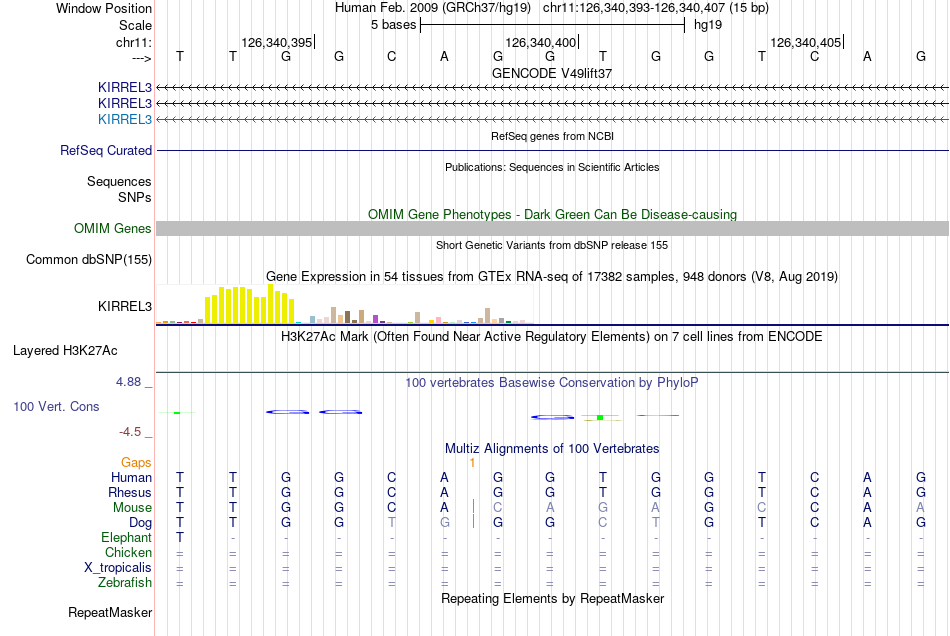Click the Sequences publications label

[119, 181]
